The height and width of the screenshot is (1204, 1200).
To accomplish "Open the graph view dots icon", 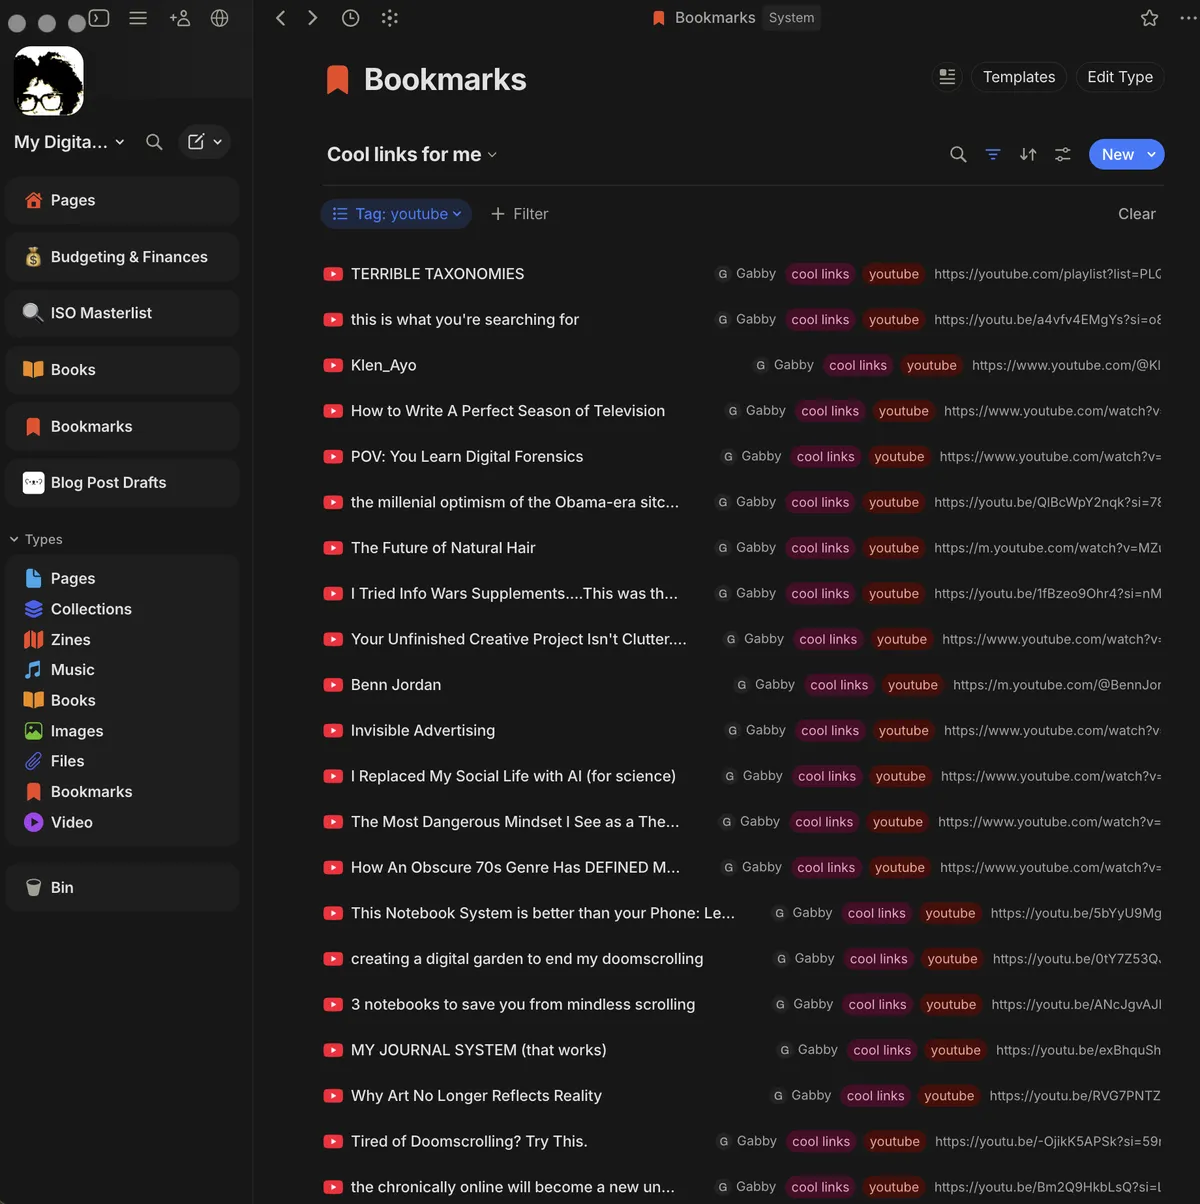I will point(390,18).
